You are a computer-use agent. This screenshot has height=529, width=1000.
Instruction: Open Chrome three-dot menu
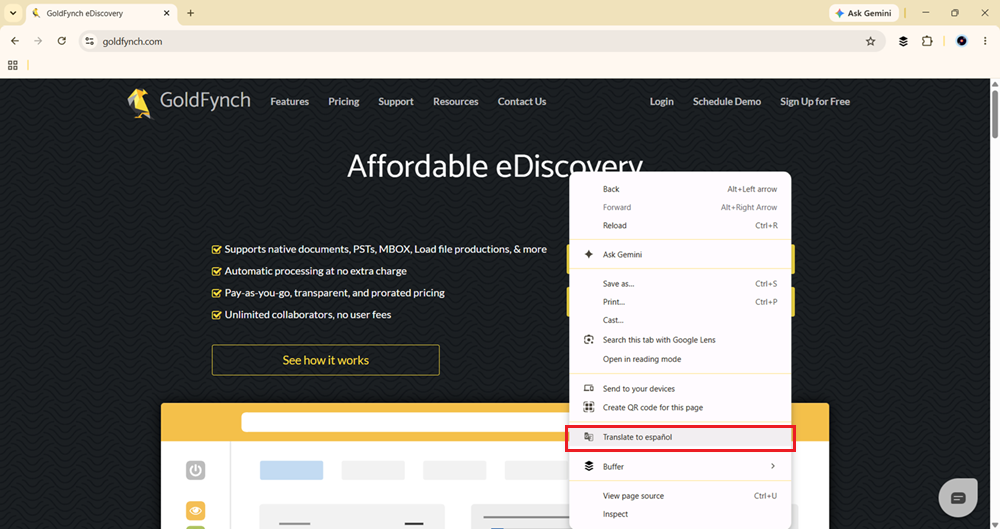tap(985, 41)
